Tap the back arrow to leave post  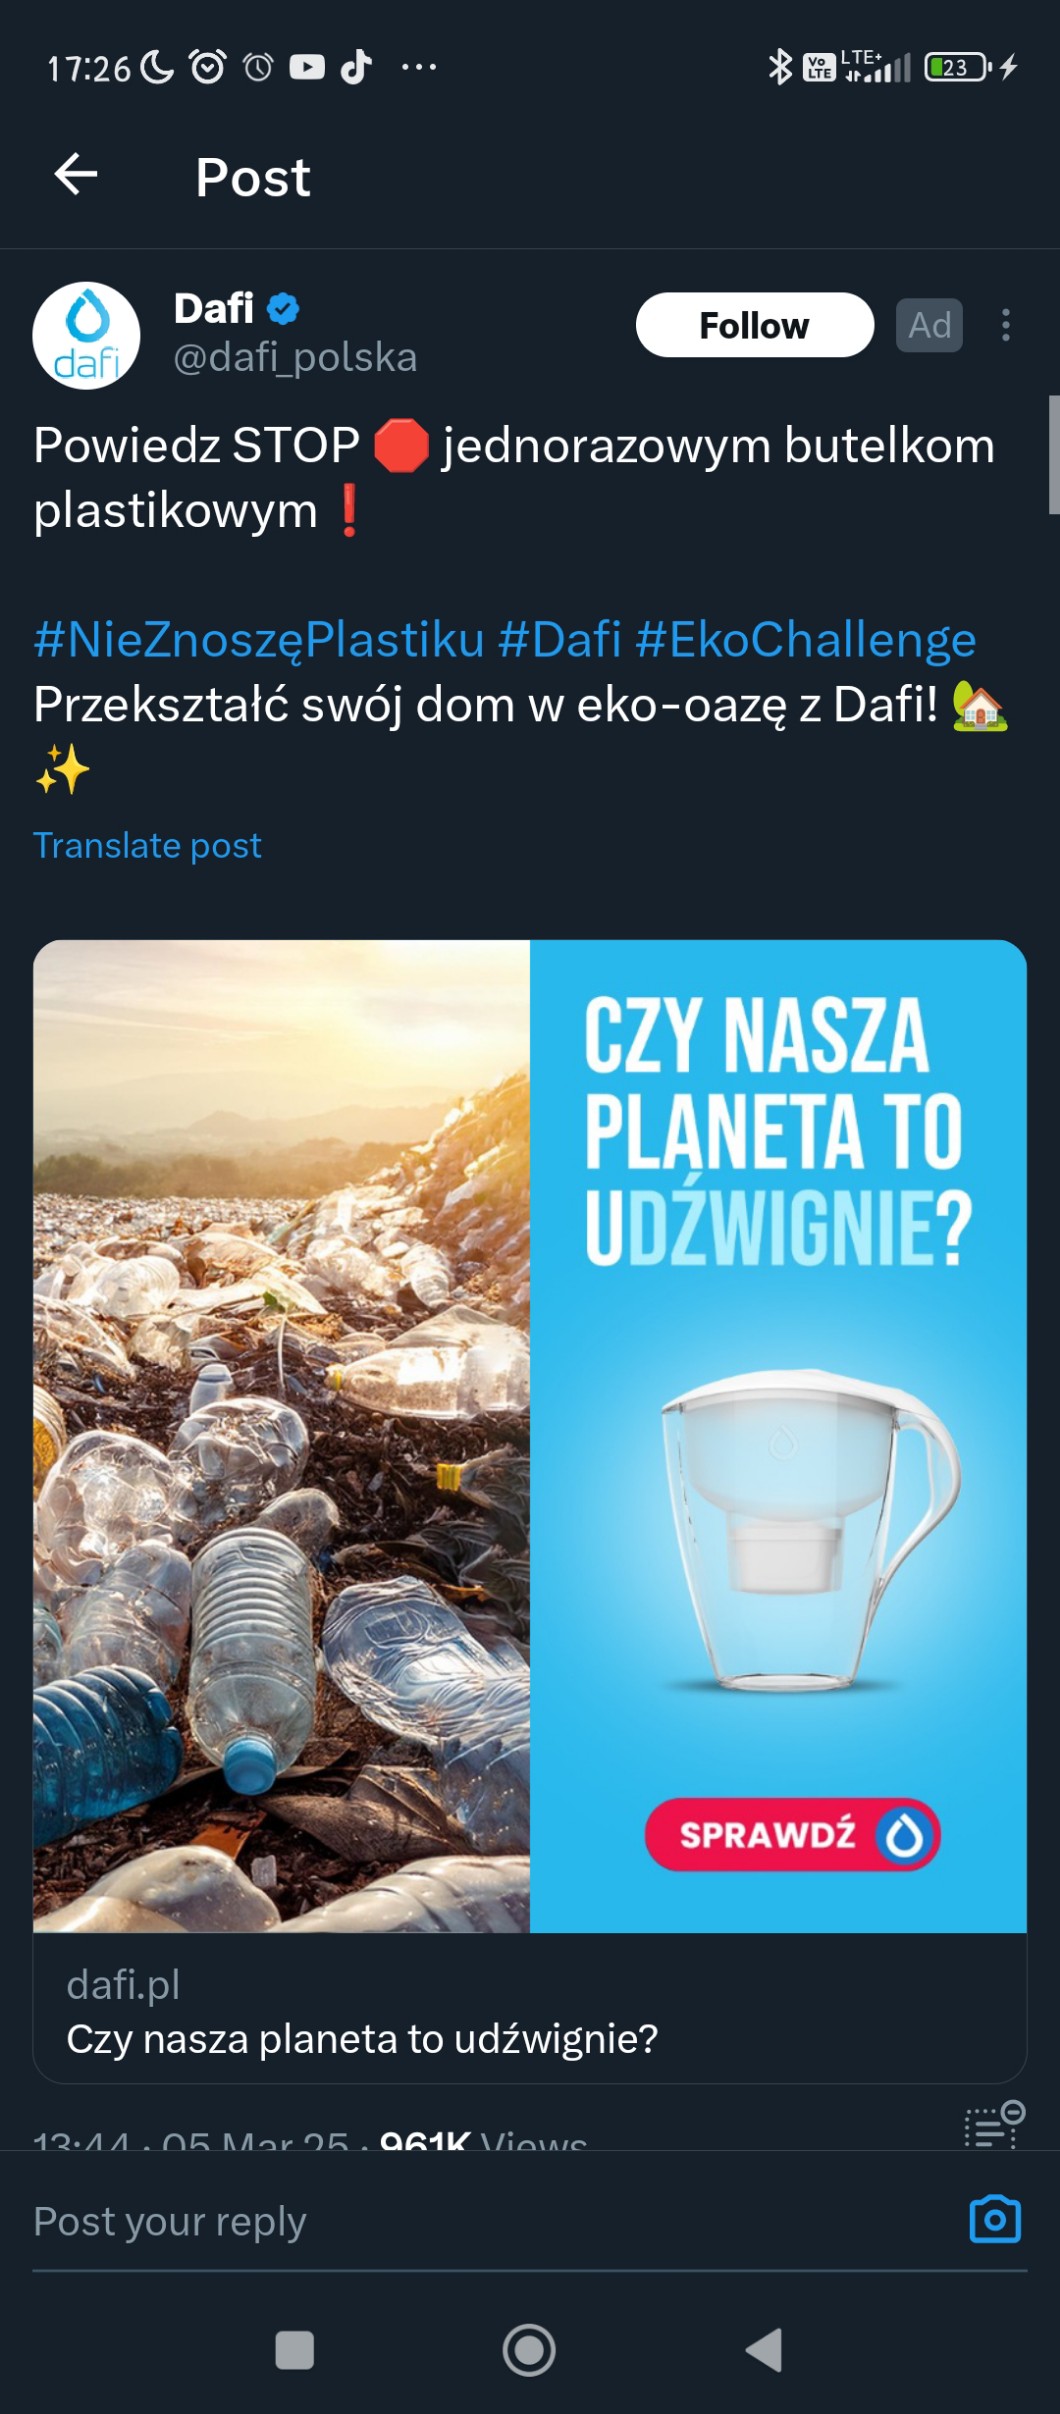(76, 175)
